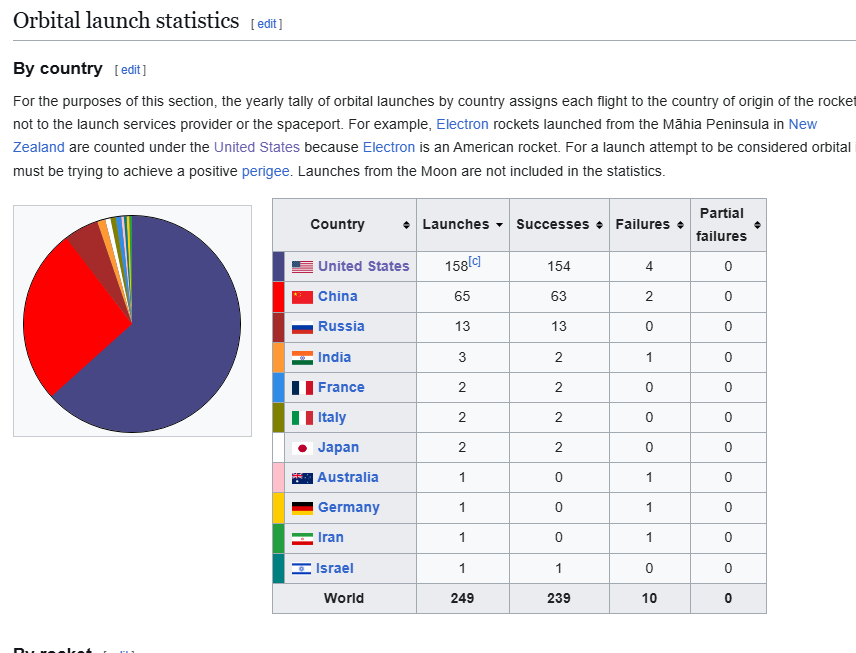Sort table by Launches column
The image size is (856, 653).
coord(500,225)
